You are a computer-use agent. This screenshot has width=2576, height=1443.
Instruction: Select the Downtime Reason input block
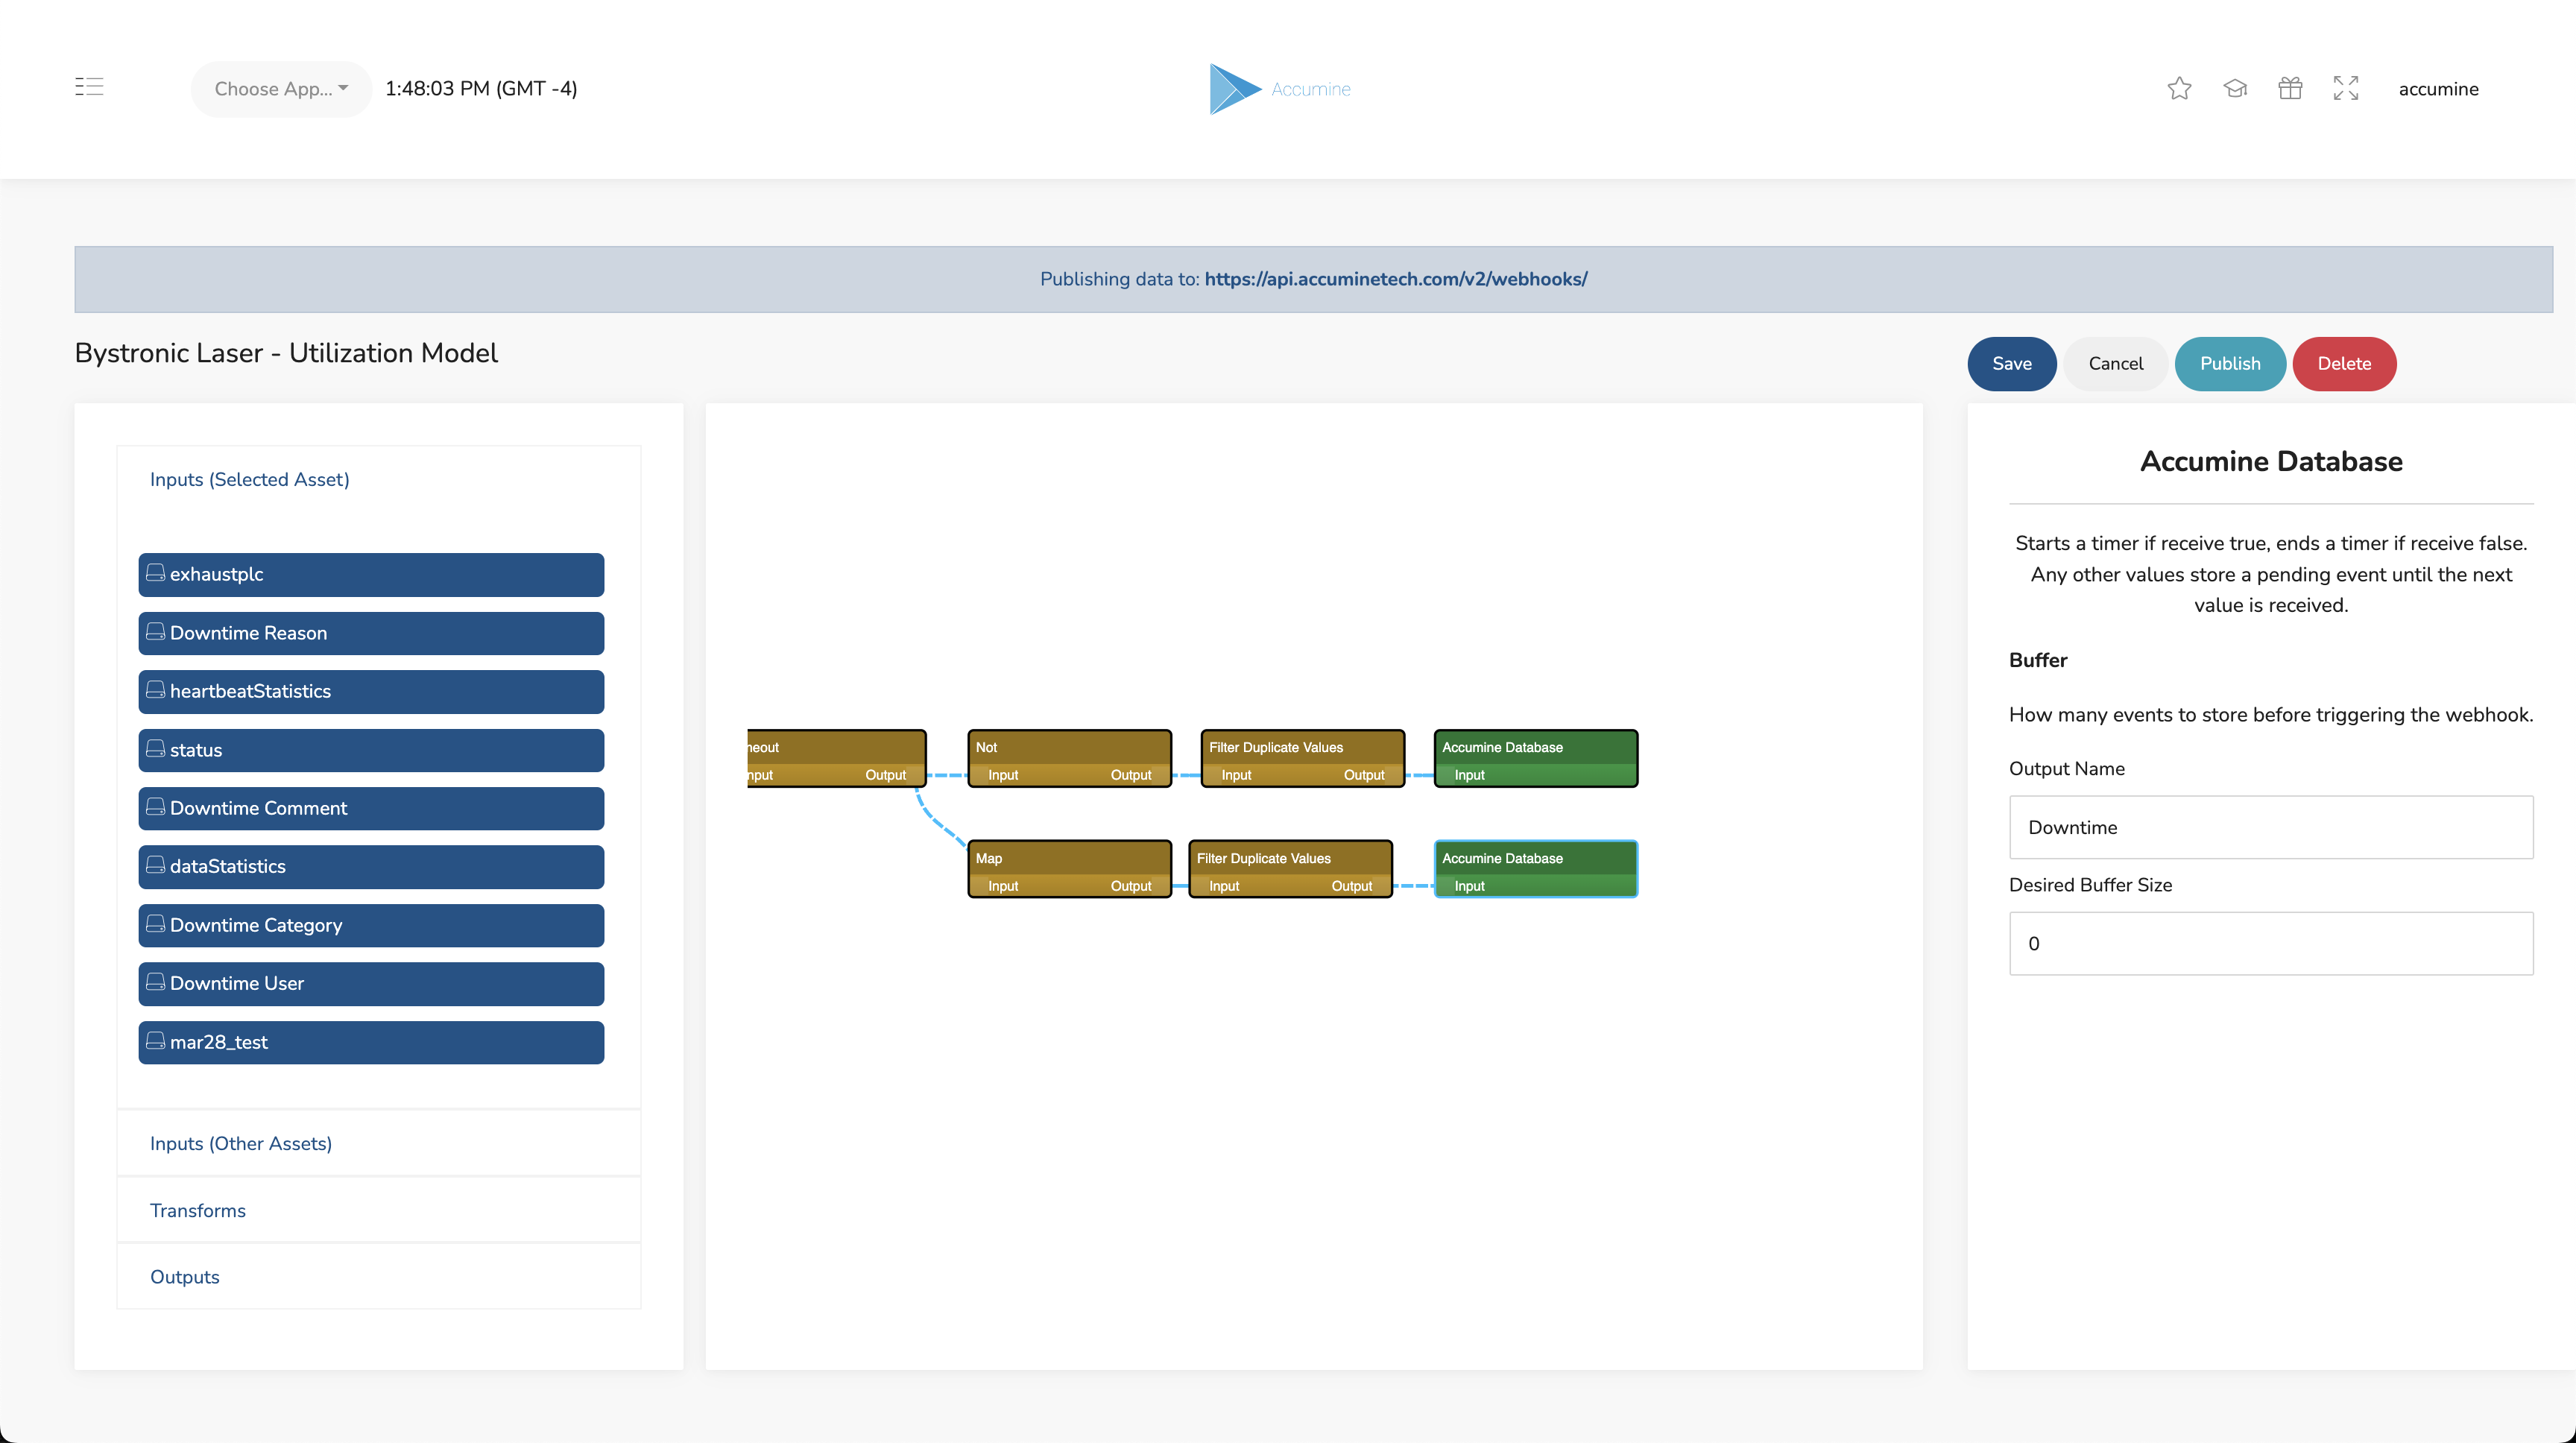coord(371,633)
